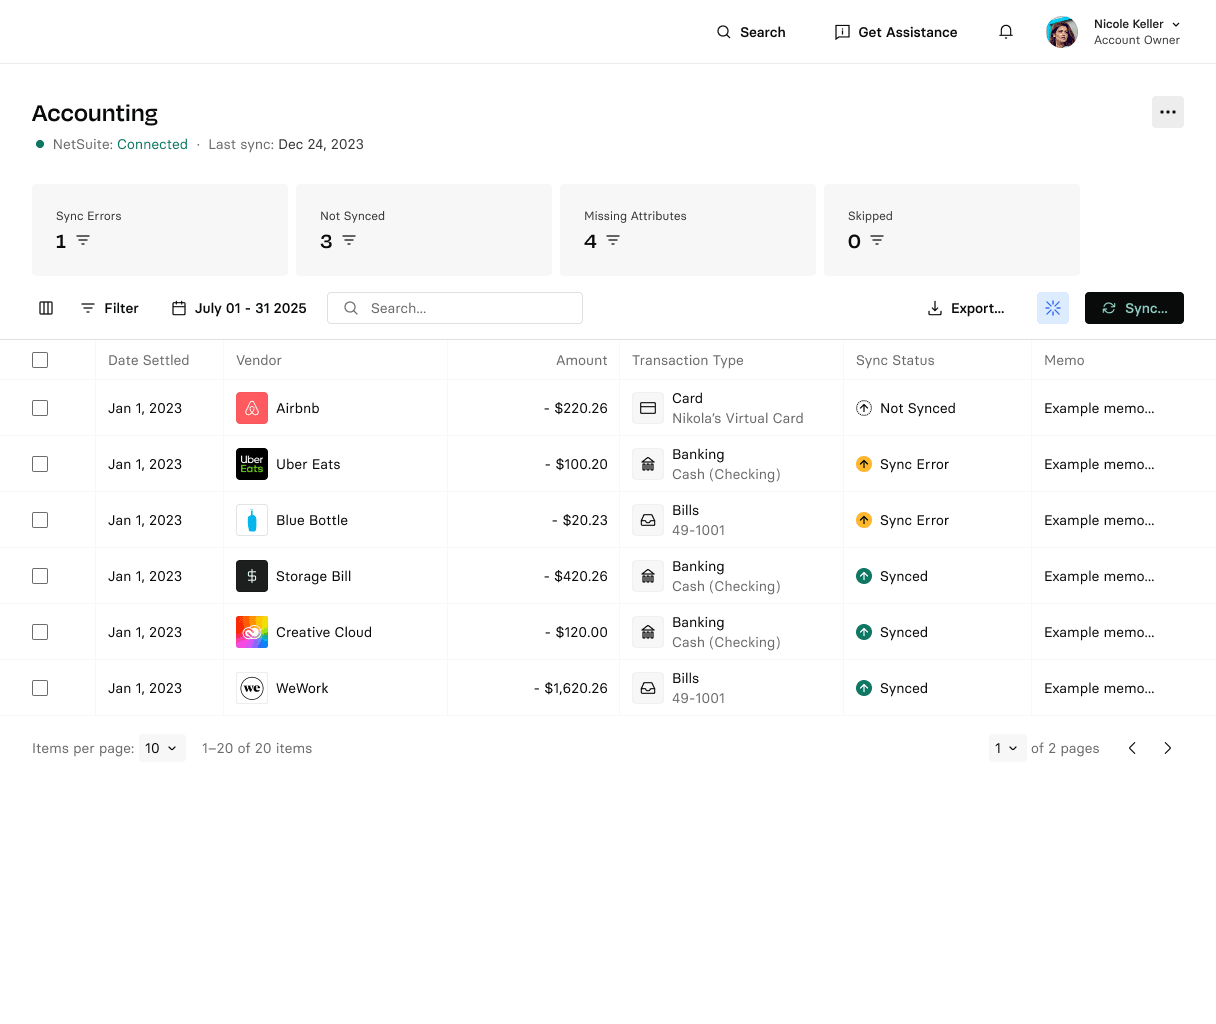Image resolution: width=1216 pixels, height=1024 pixels.
Task: Click the - $220.26 amount cell
Action: [576, 408]
